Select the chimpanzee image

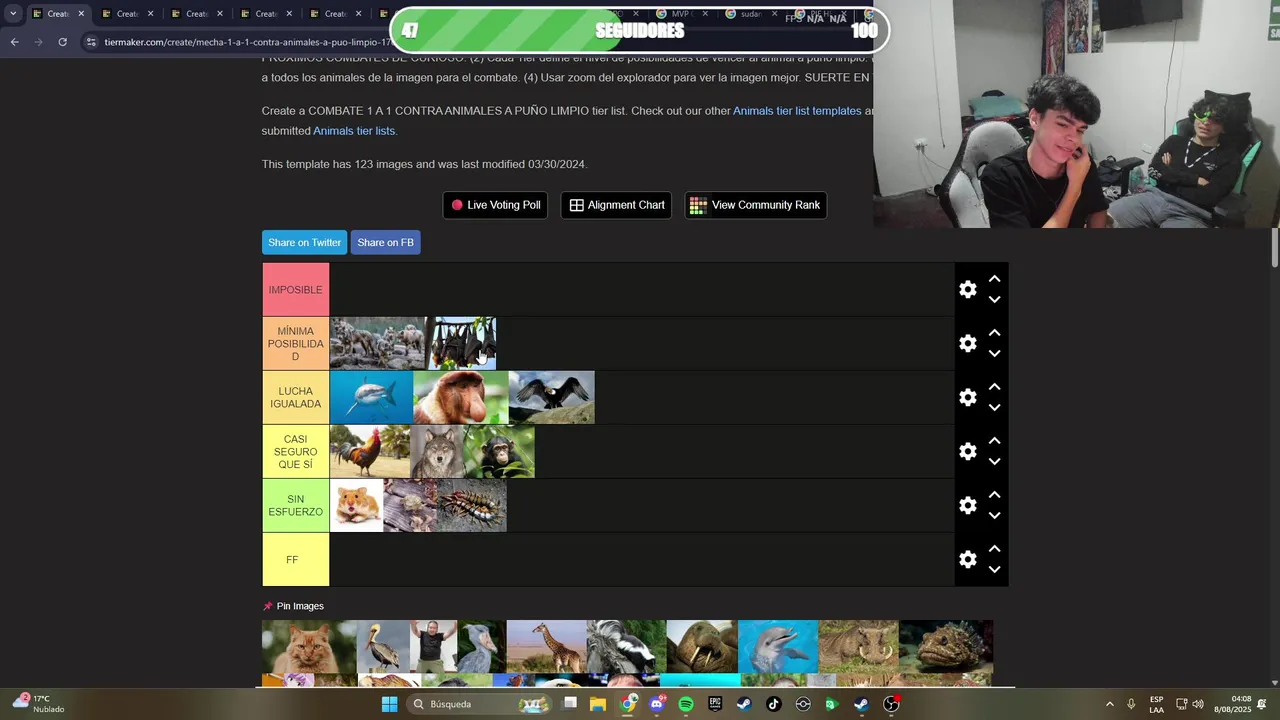click(499, 452)
